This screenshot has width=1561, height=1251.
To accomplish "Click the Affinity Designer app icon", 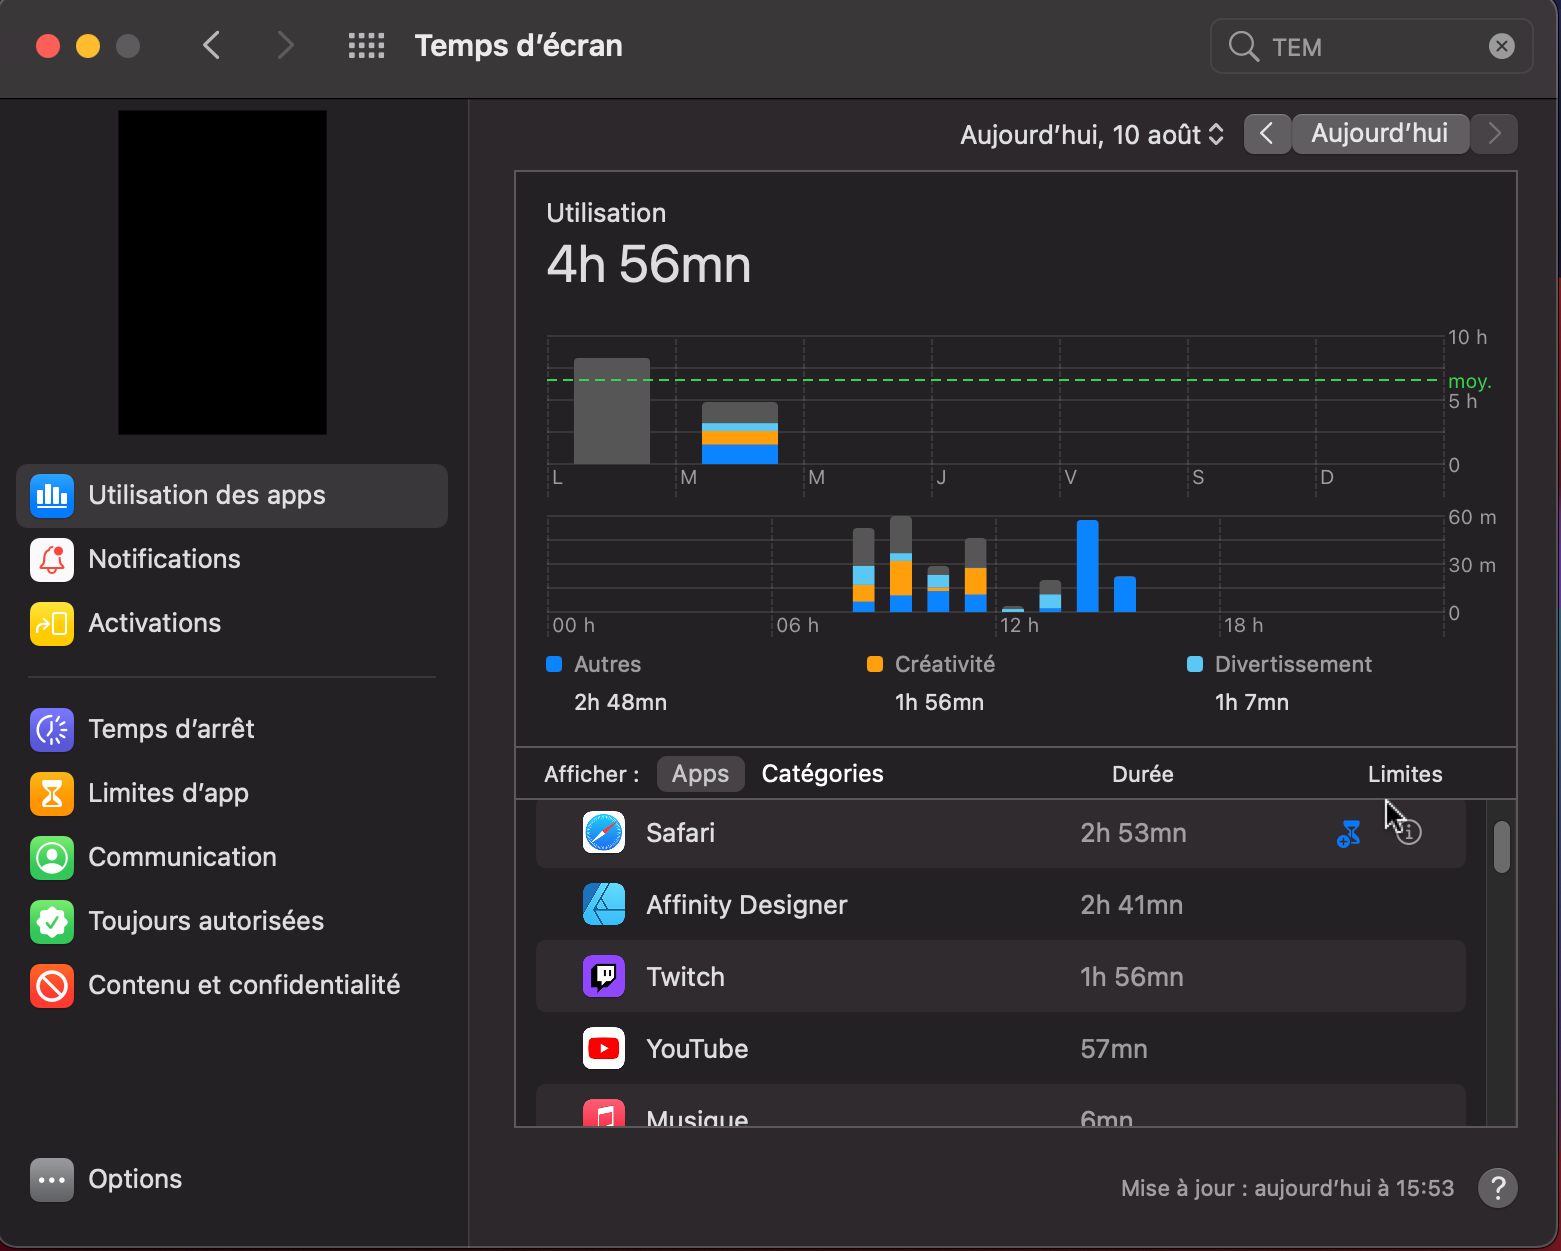I will pos(604,905).
